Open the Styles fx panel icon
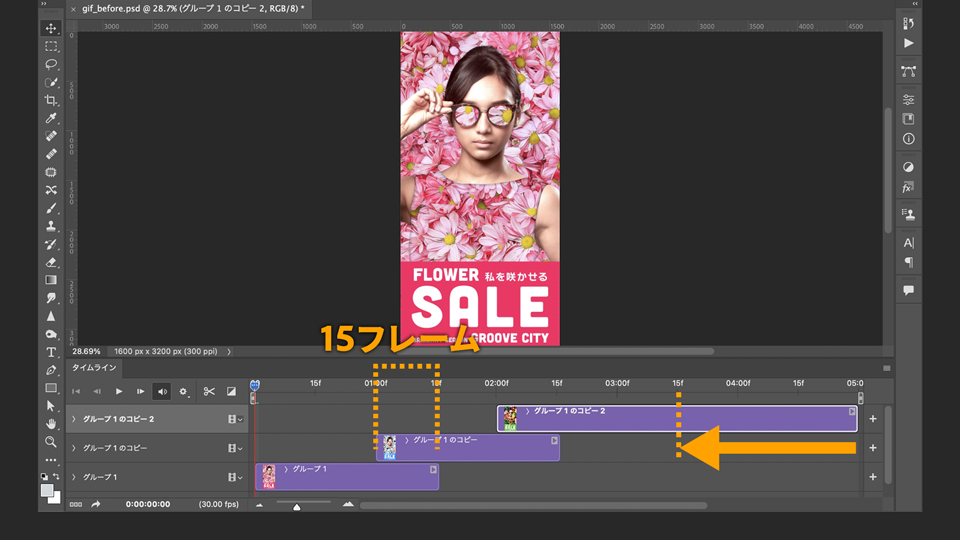 click(909, 187)
